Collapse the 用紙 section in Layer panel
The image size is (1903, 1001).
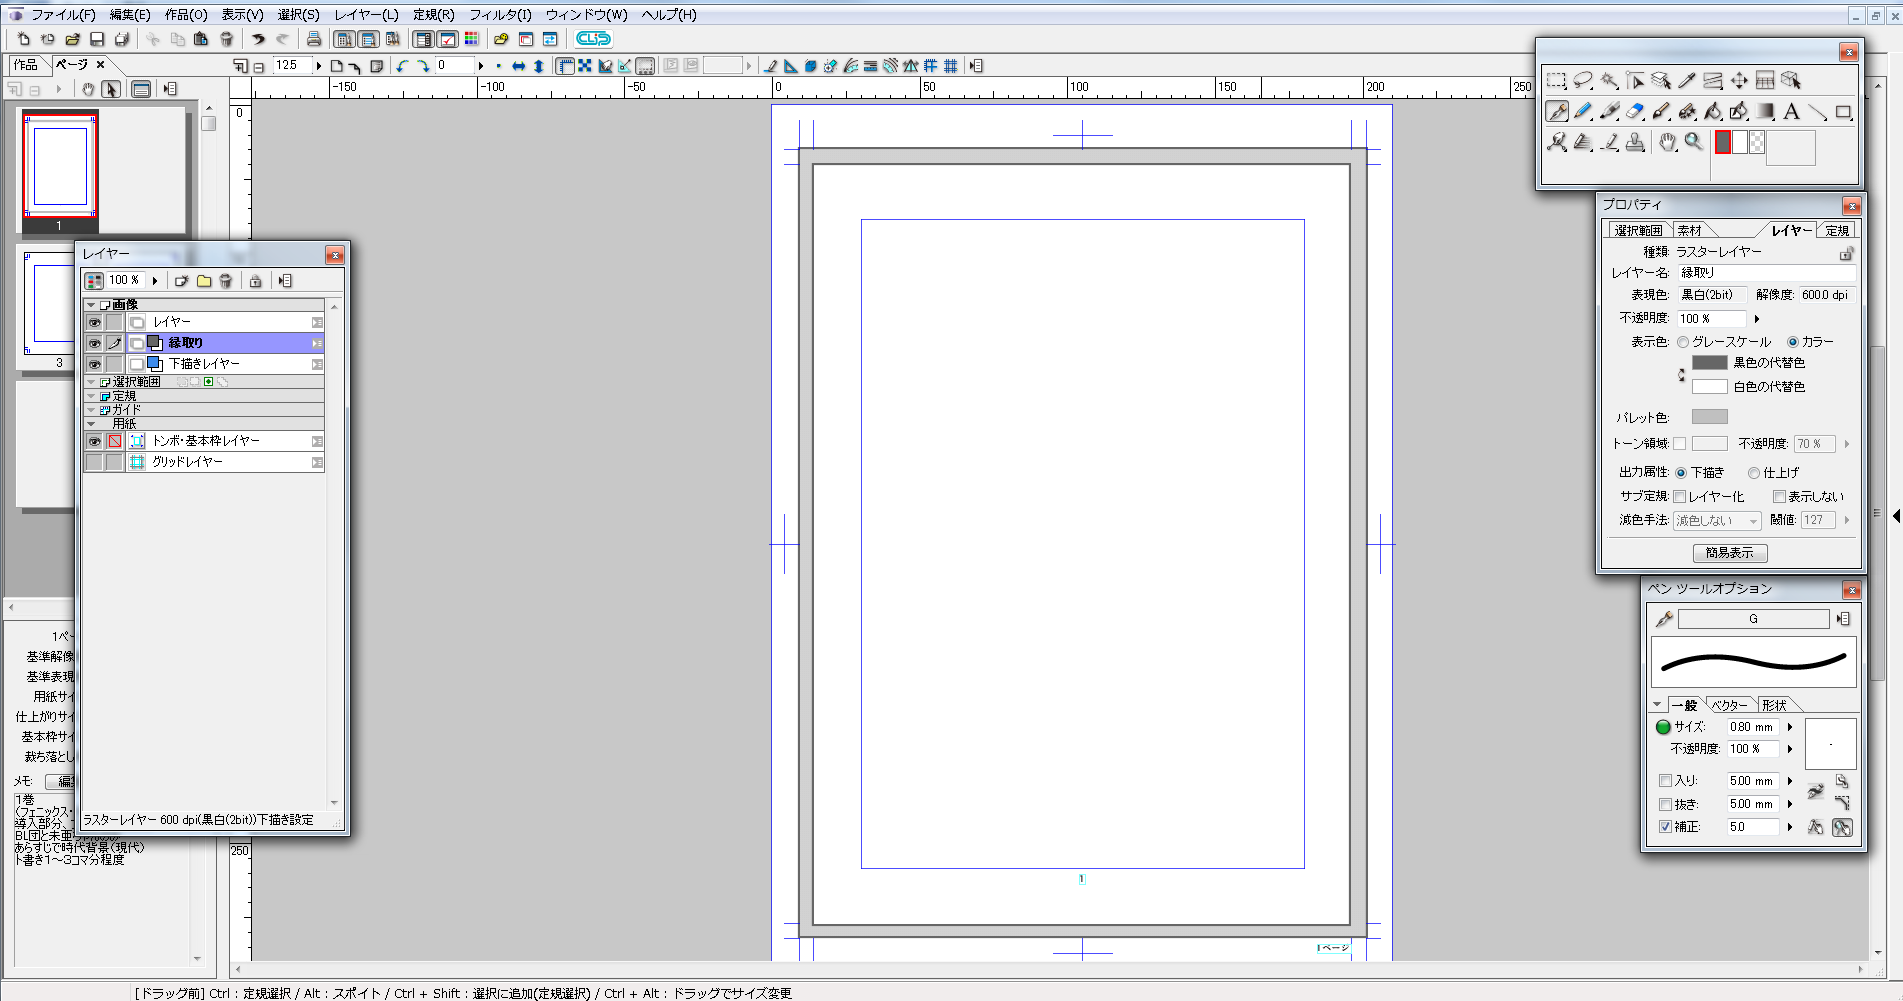92,424
